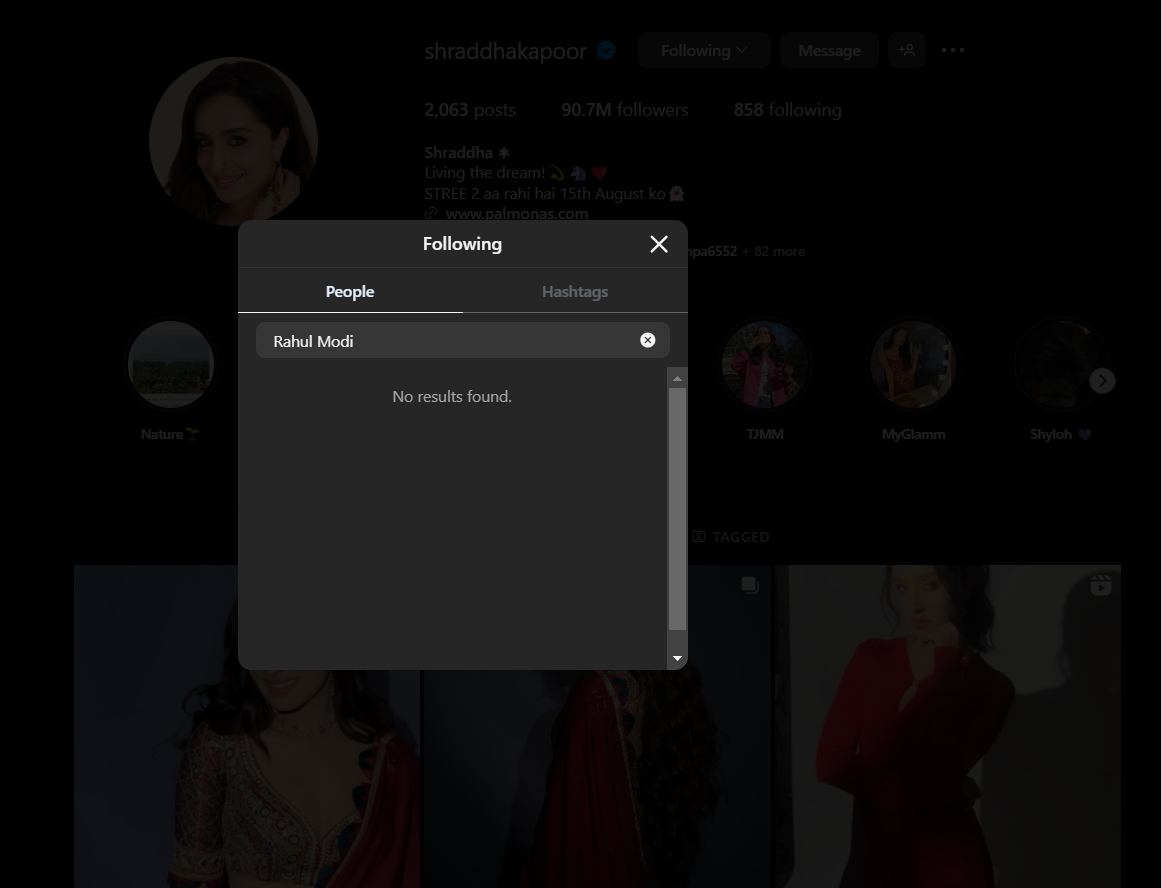
Task: Click the 2,063 posts count
Action: click(470, 110)
